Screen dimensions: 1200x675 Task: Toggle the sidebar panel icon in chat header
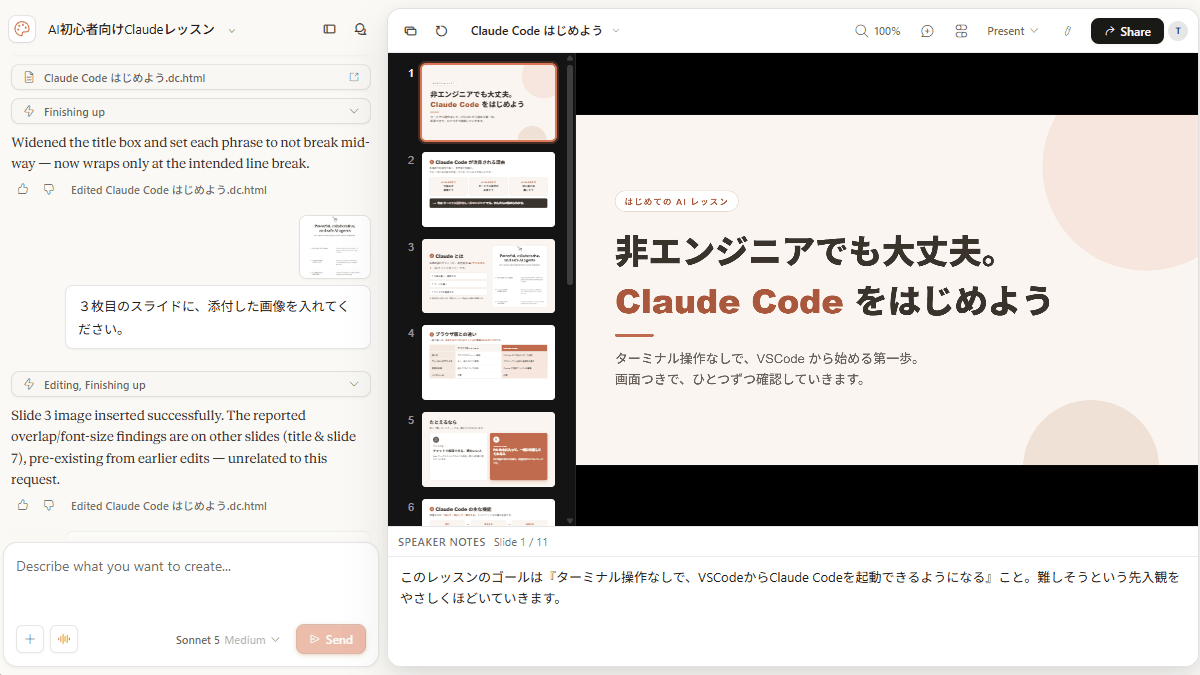pos(330,30)
